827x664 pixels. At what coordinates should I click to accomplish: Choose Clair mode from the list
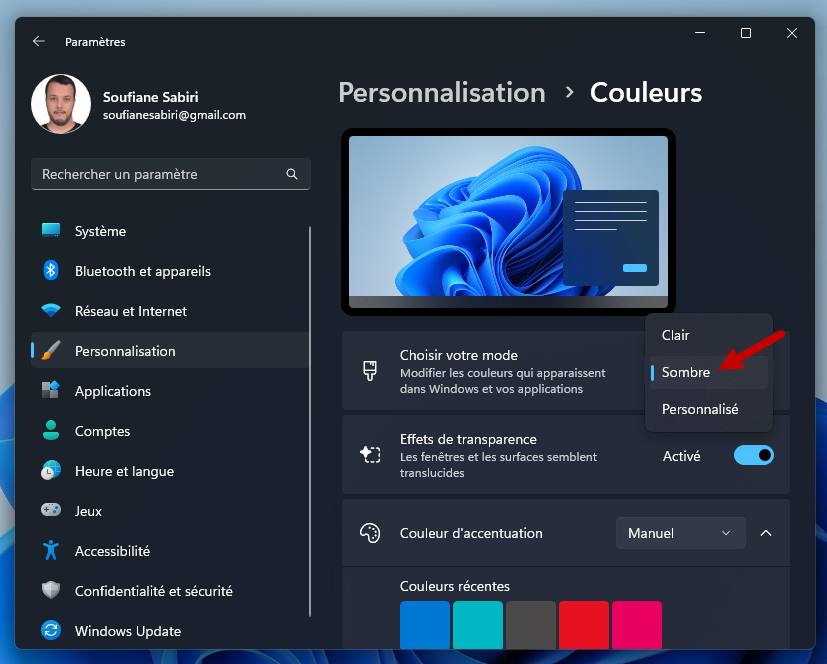click(x=709, y=335)
